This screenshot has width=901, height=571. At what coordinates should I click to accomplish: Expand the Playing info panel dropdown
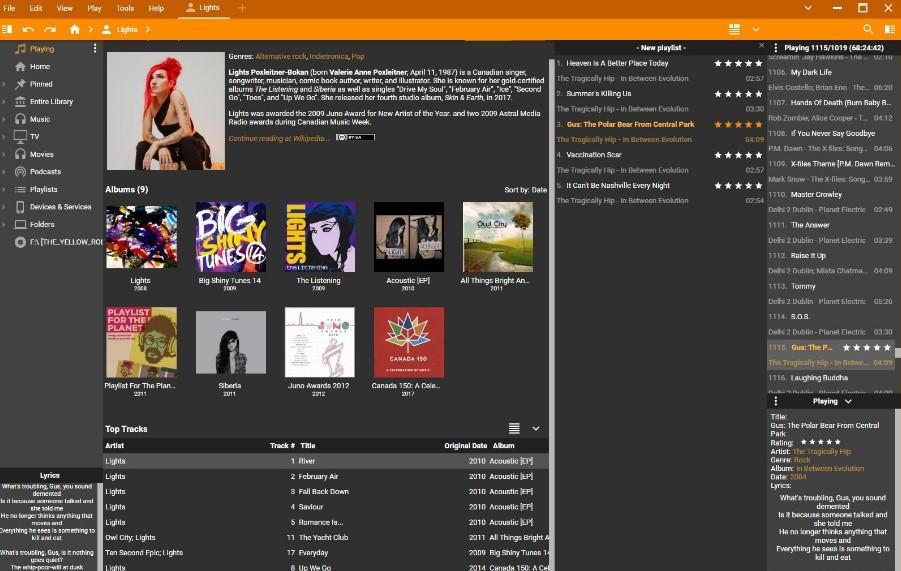[x=848, y=402]
